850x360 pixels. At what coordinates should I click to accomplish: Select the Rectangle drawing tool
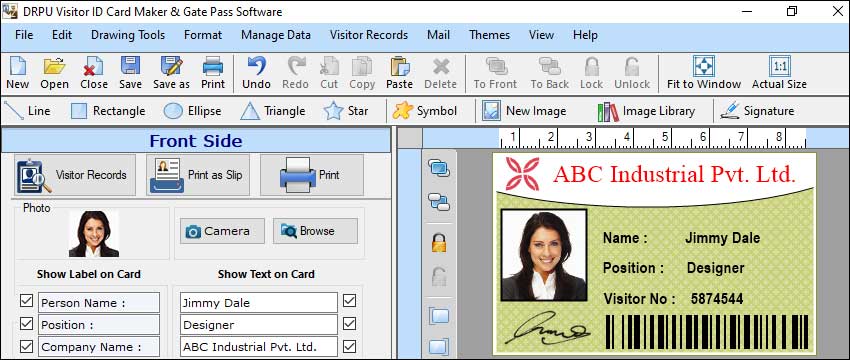(108, 111)
